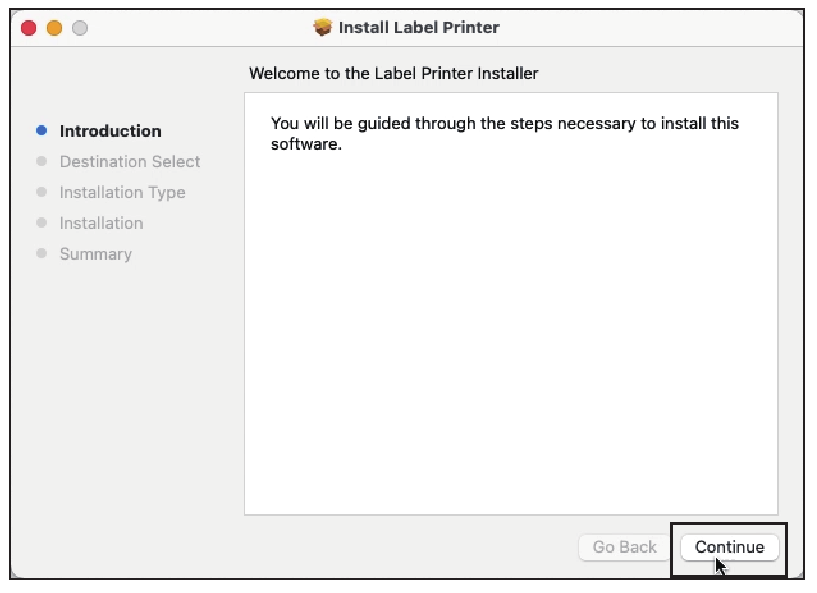Click the gray bullet beside Destination Select

click(42, 161)
